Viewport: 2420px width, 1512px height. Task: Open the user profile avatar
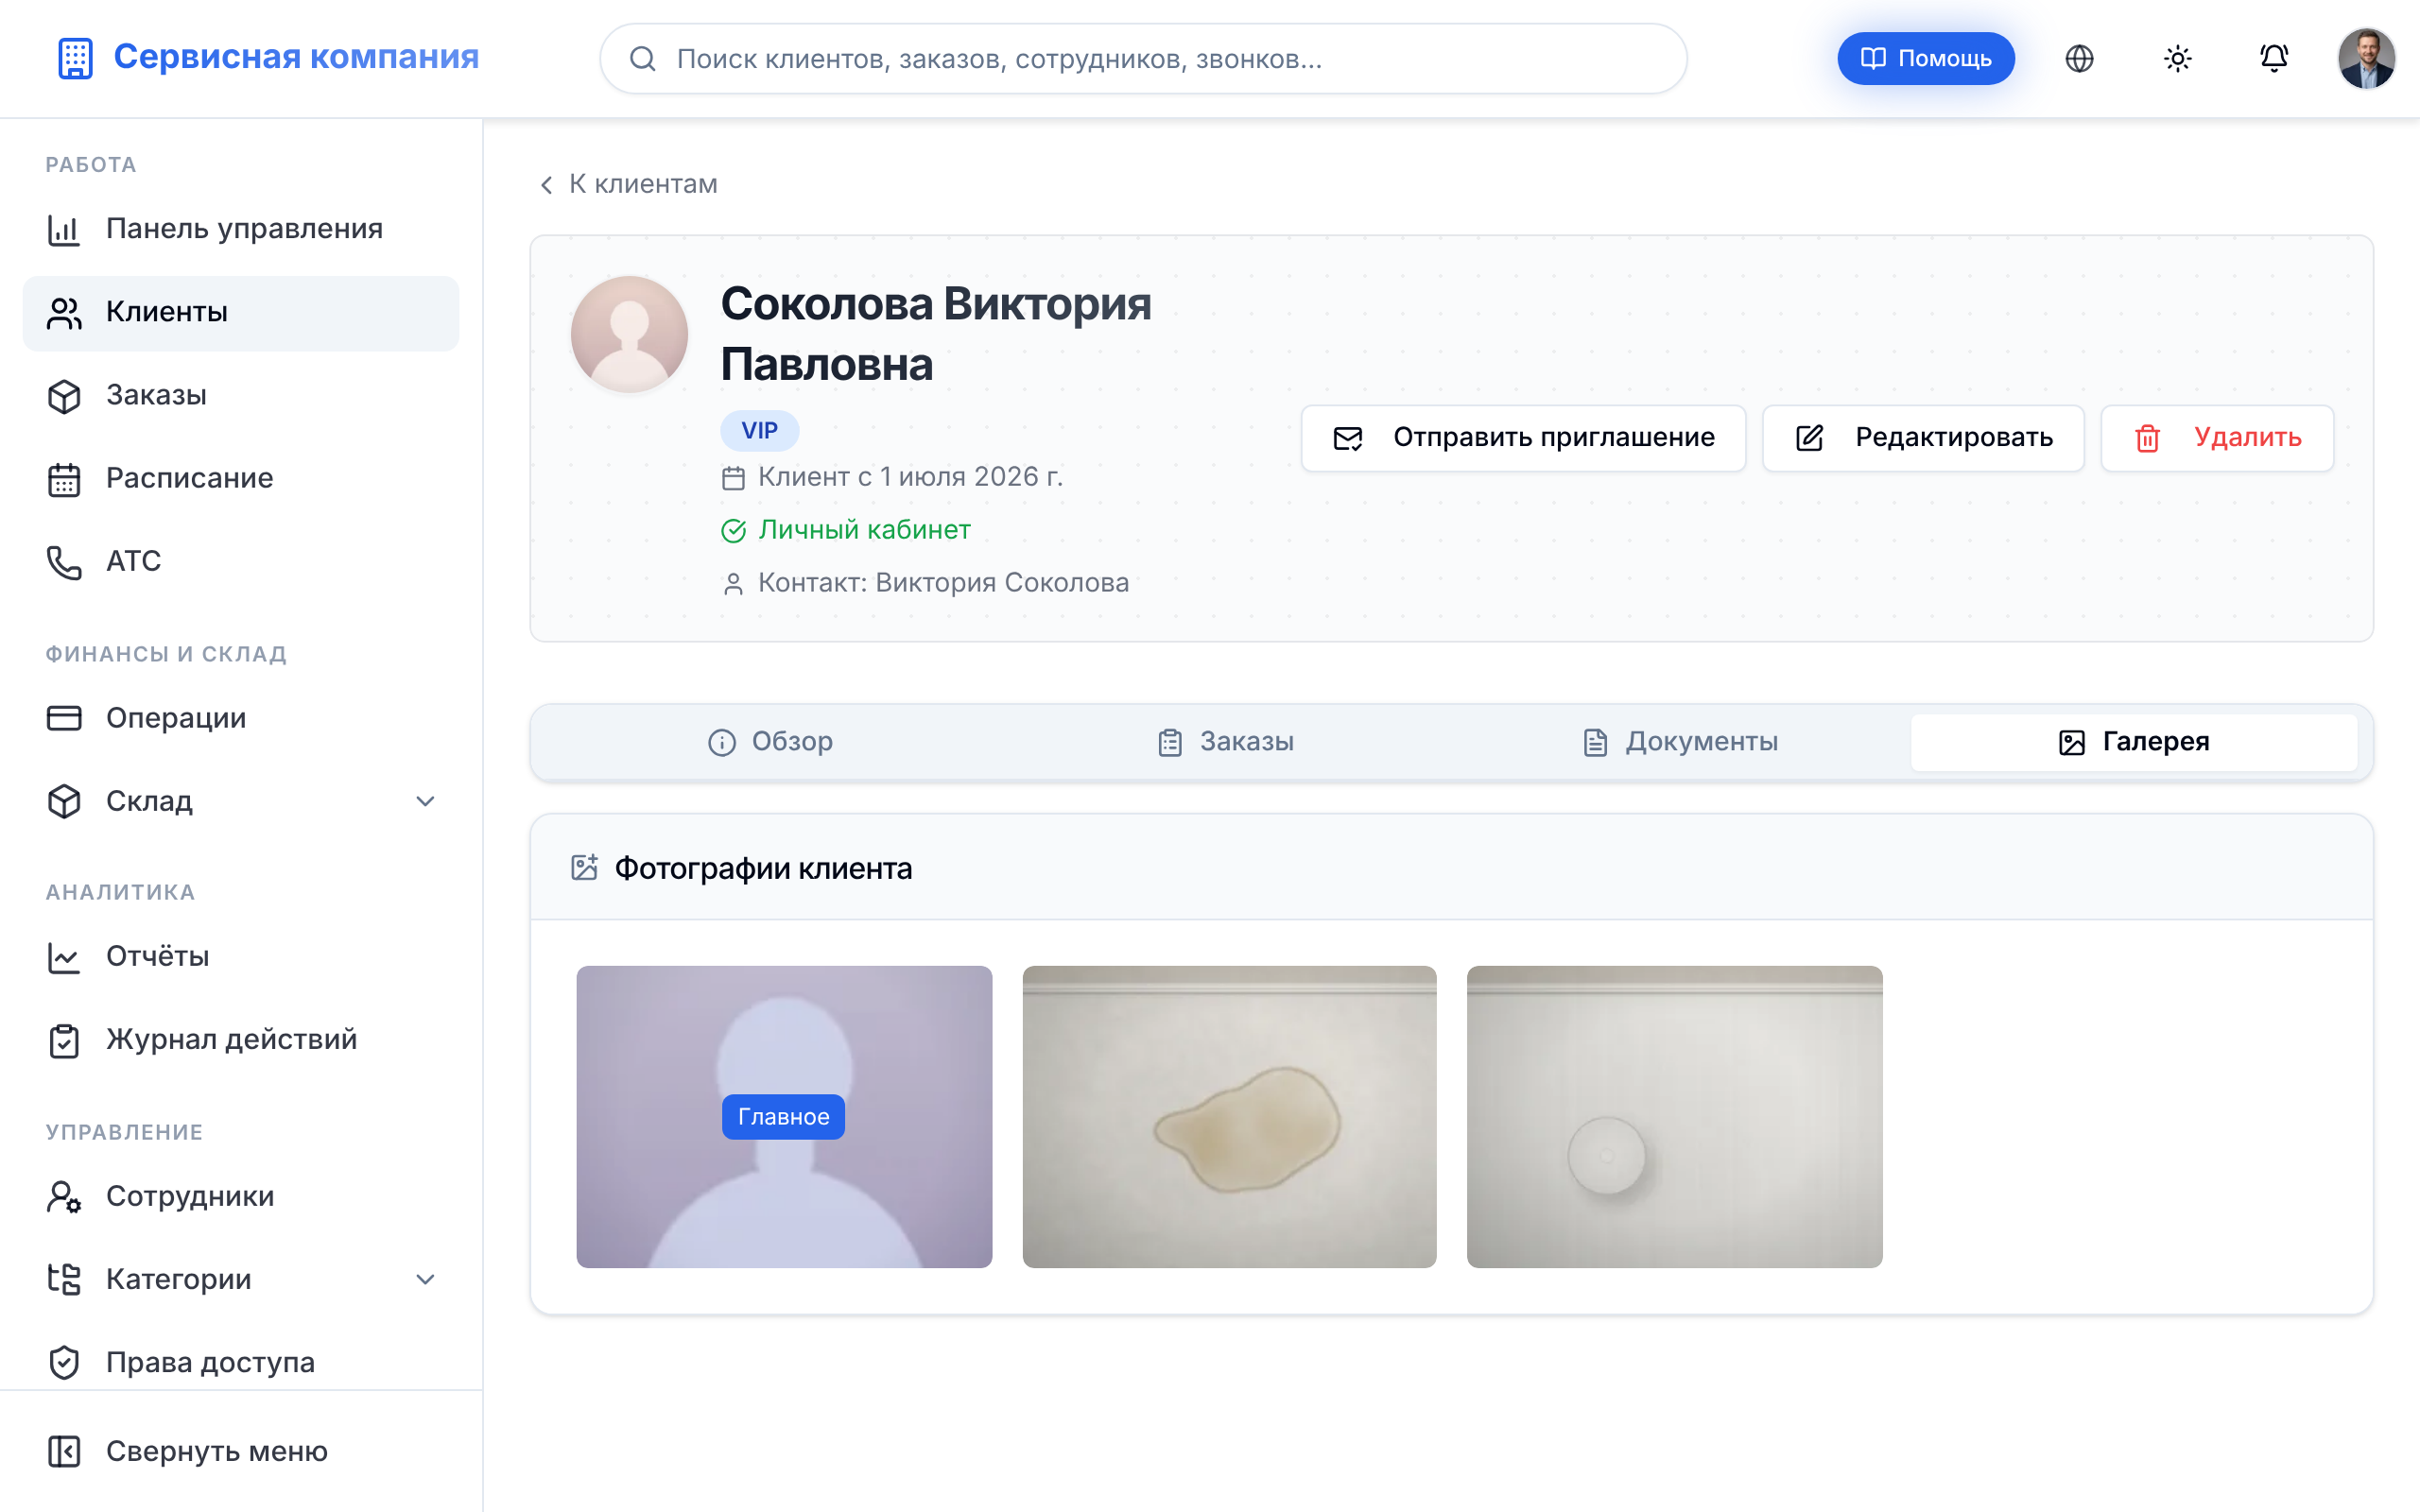(2366, 59)
